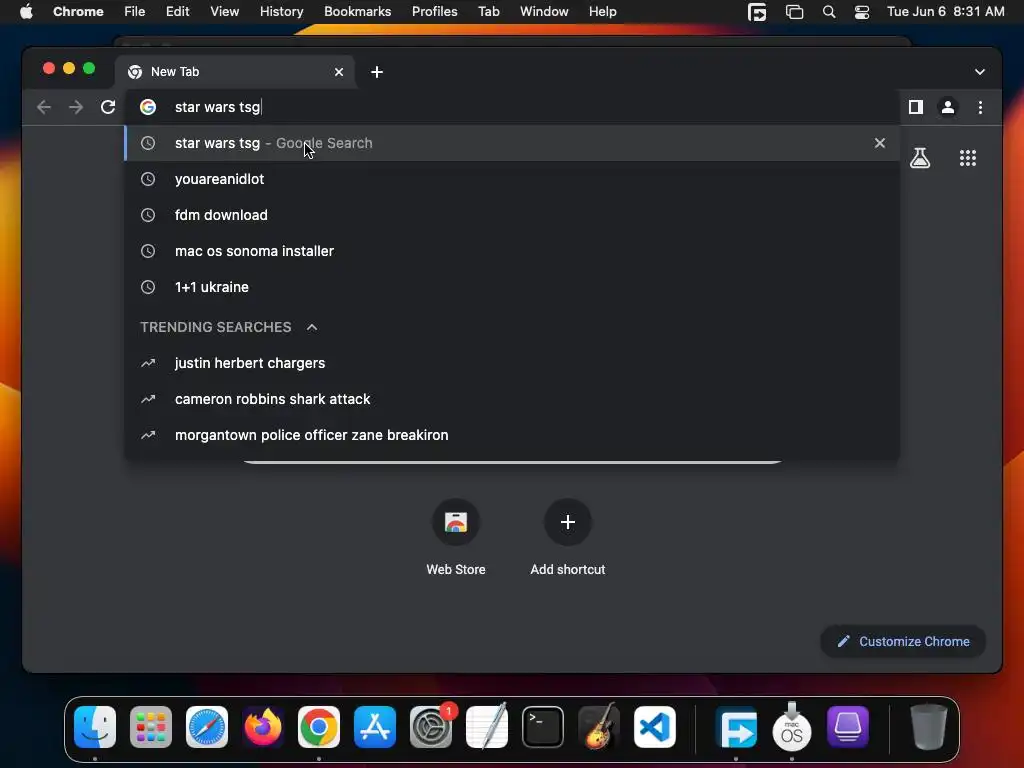Collapse the Trending Searches section
The width and height of the screenshot is (1024, 768).
tap(312, 327)
